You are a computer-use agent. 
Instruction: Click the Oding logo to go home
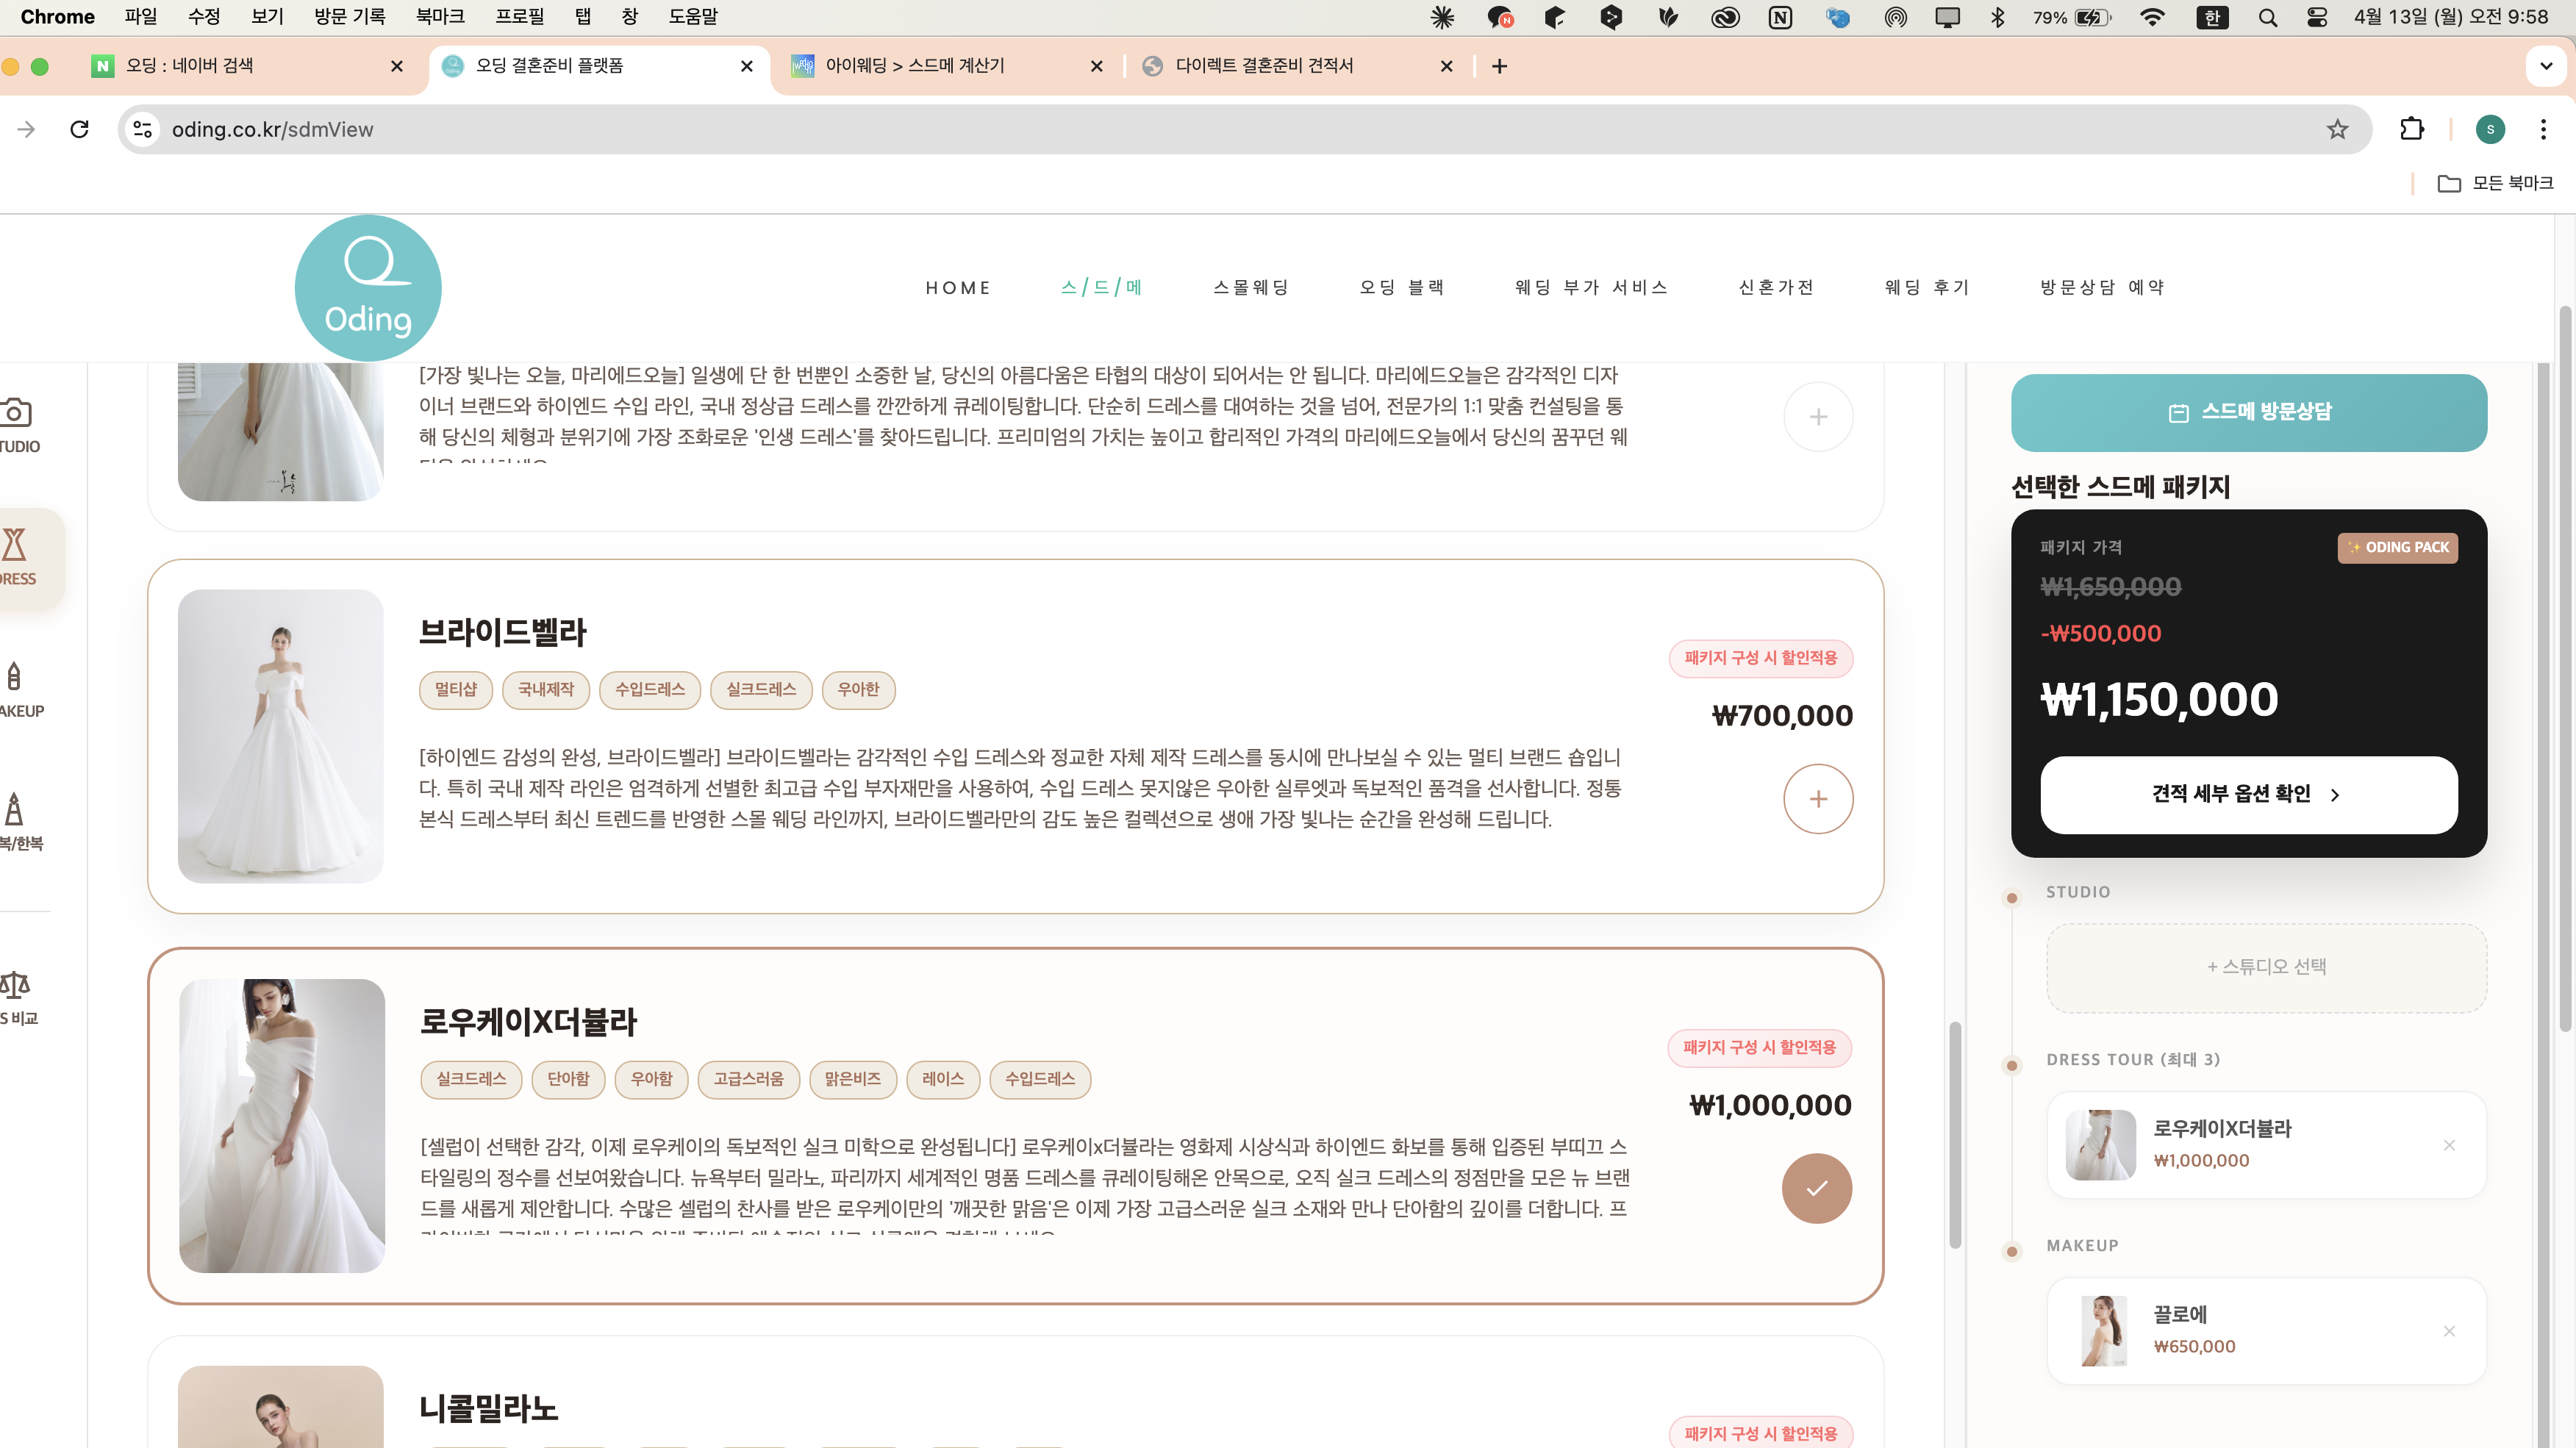pyautogui.click(x=367, y=288)
